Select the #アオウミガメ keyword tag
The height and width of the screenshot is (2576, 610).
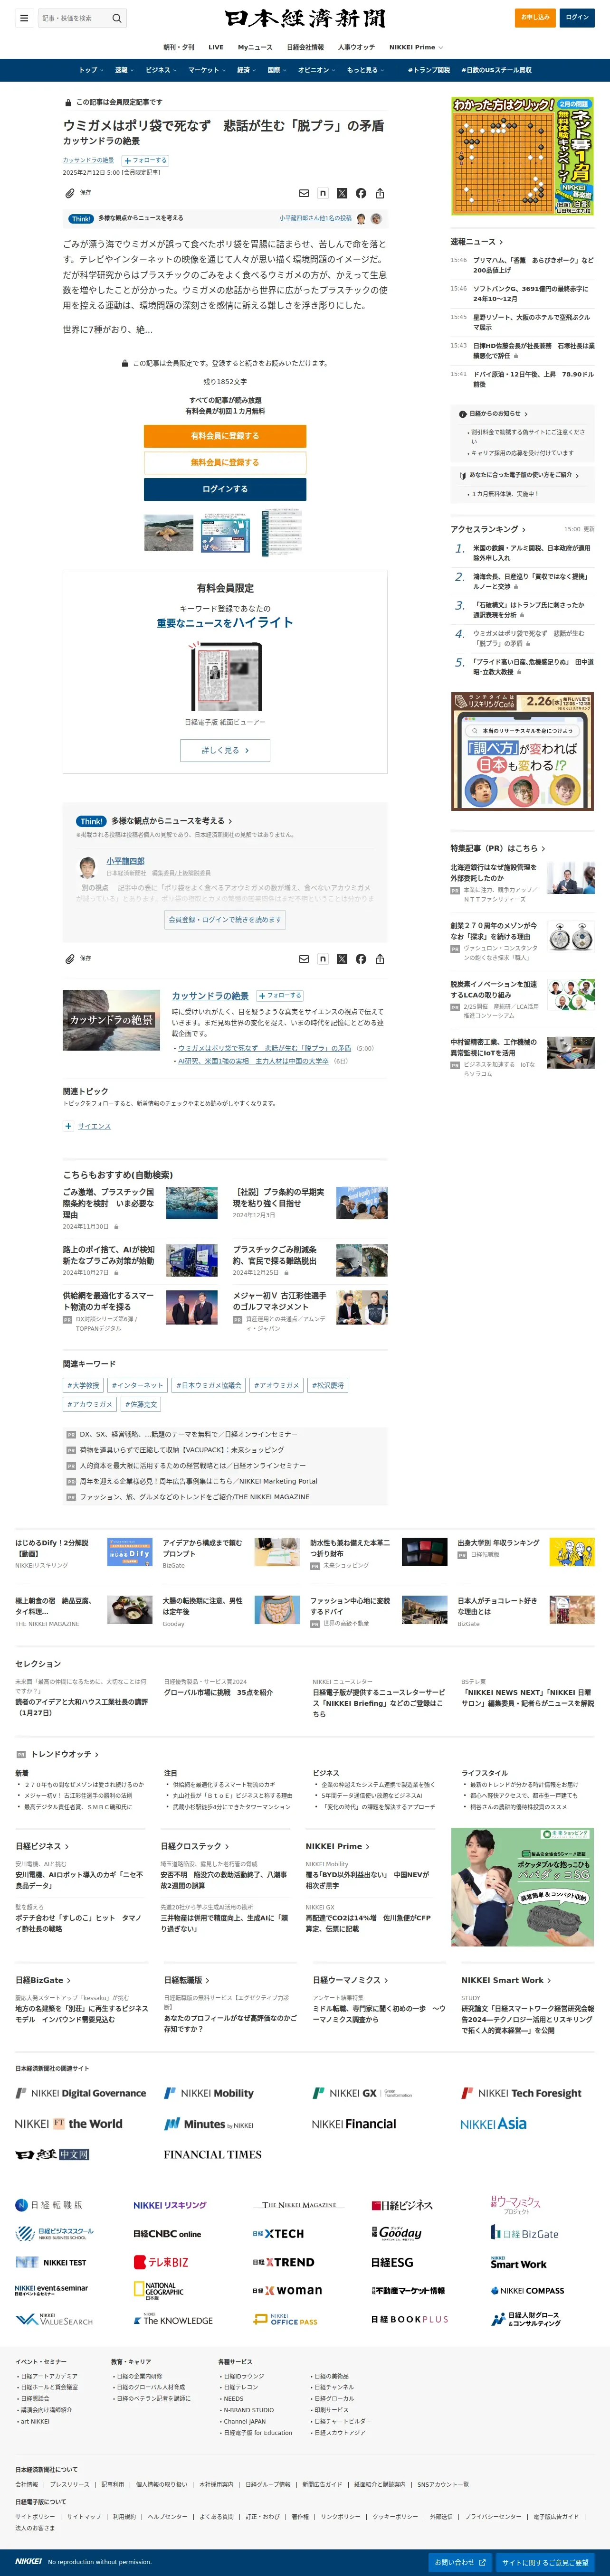(x=276, y=1385)
